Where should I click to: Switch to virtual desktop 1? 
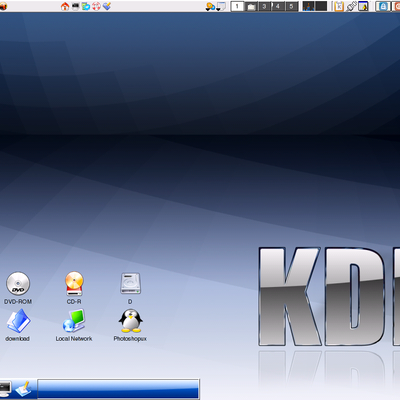pyautogui.click(x=237, y=6)
